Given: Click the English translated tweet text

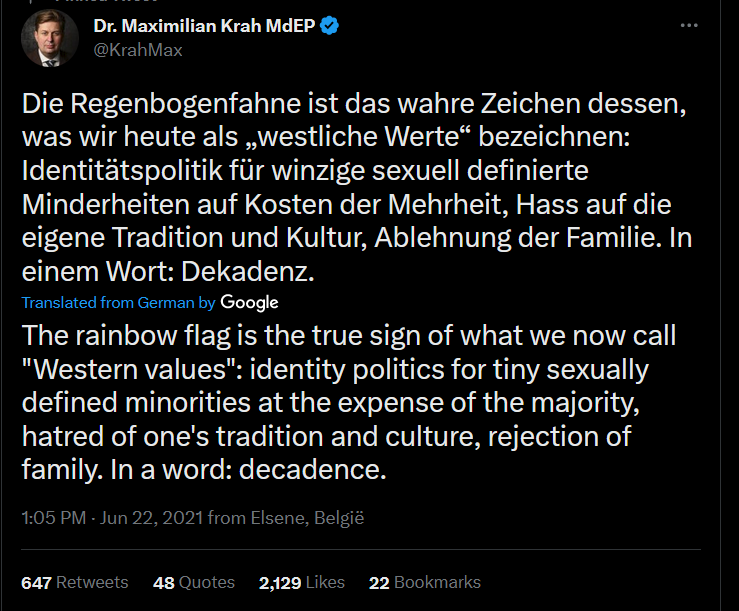Looking at the screenshot, I should pos(349,402).
